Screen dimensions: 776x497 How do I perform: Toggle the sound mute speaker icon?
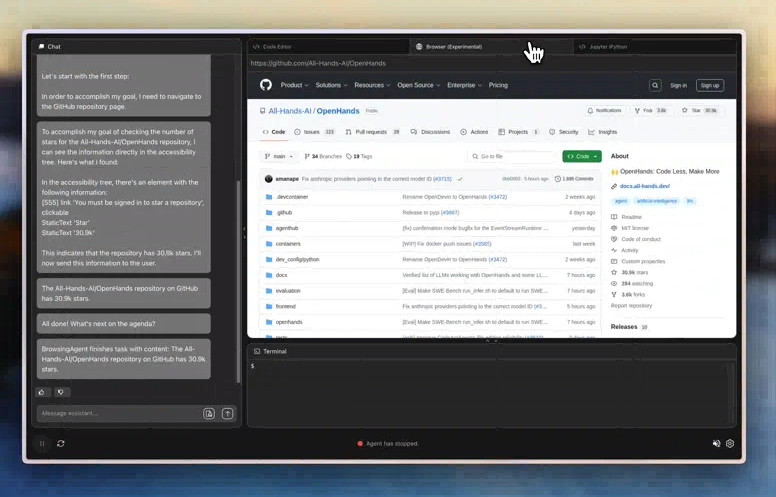click(716, 443)
